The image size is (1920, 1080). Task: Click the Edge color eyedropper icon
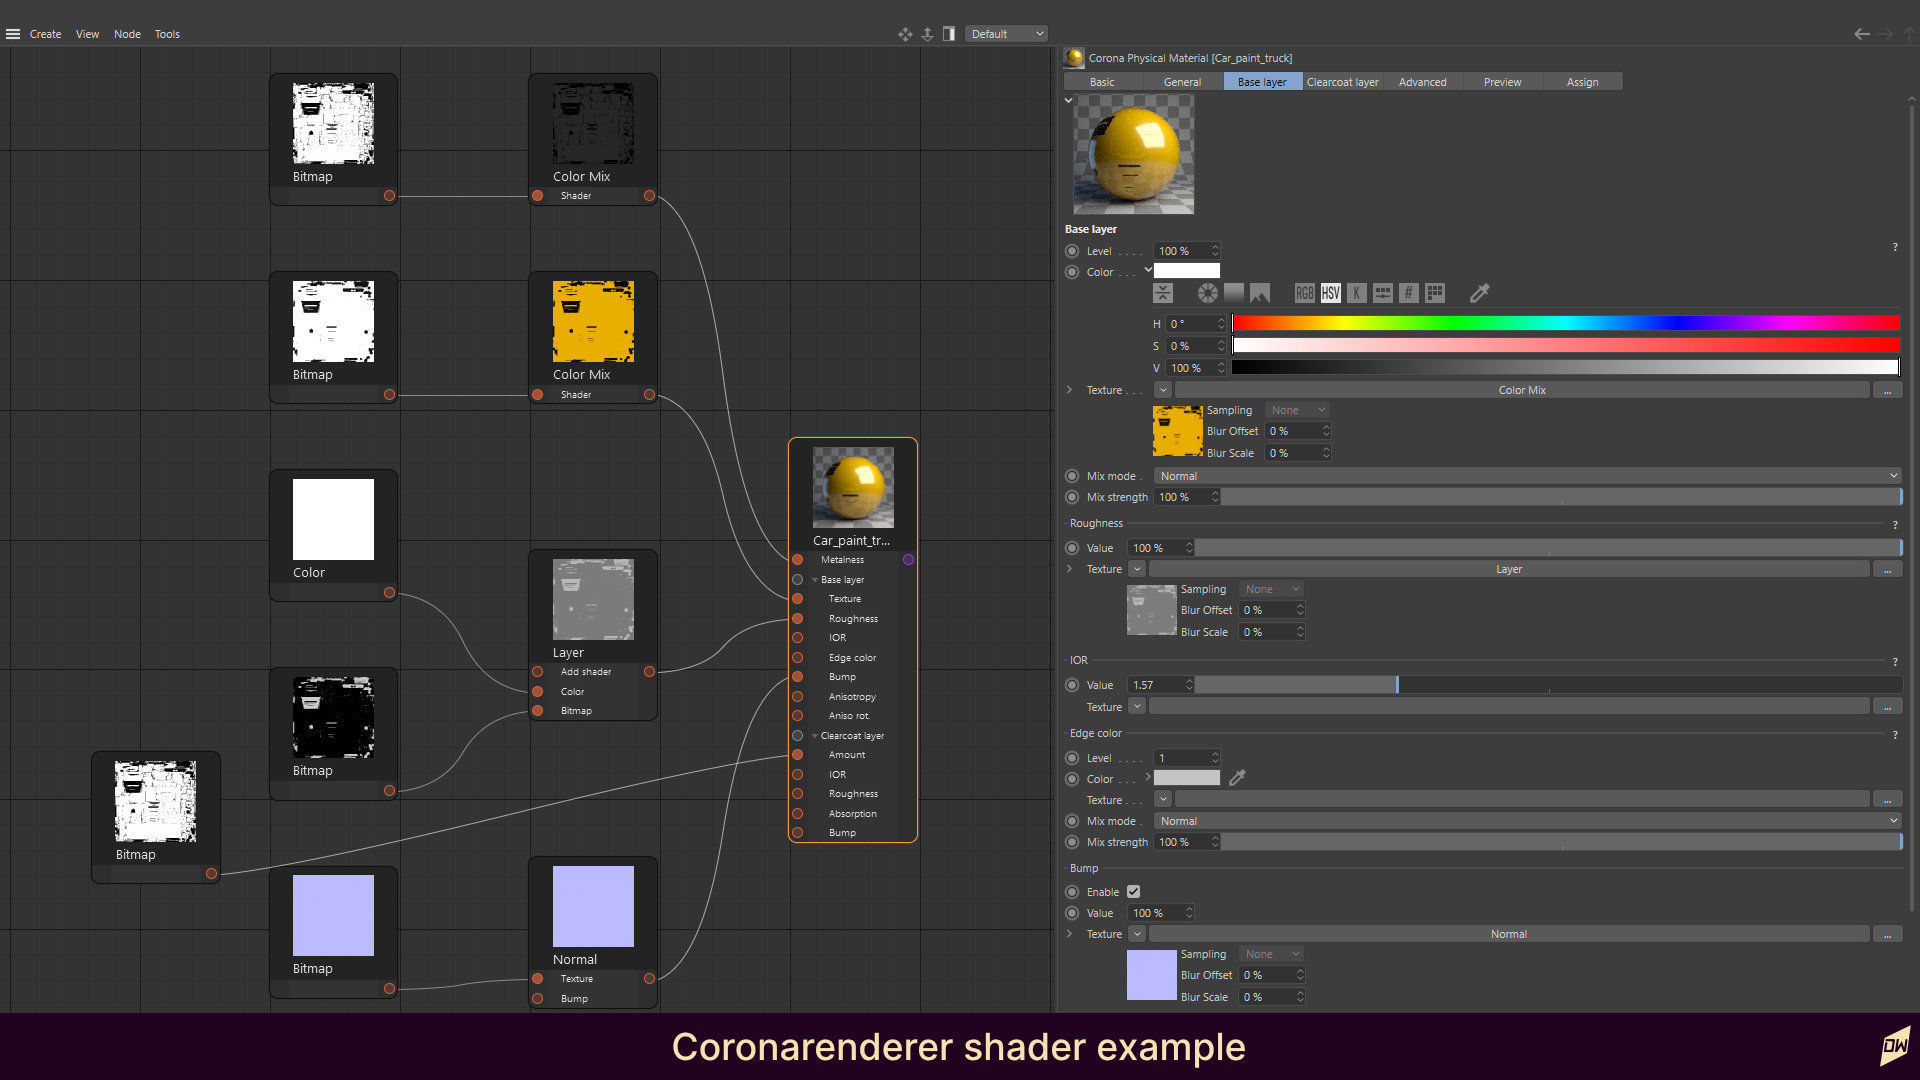(1237, 778)
